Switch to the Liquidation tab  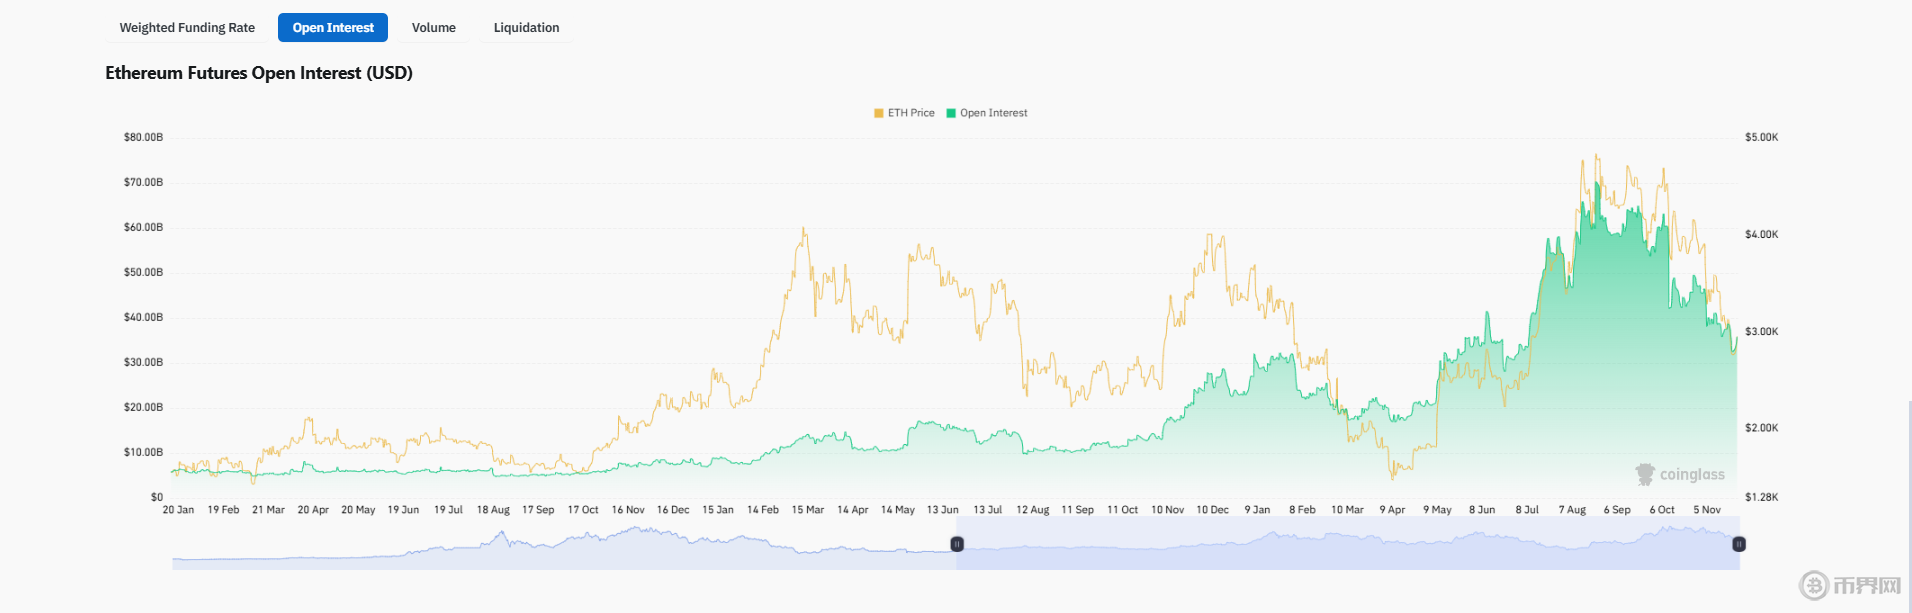[526, 28]
